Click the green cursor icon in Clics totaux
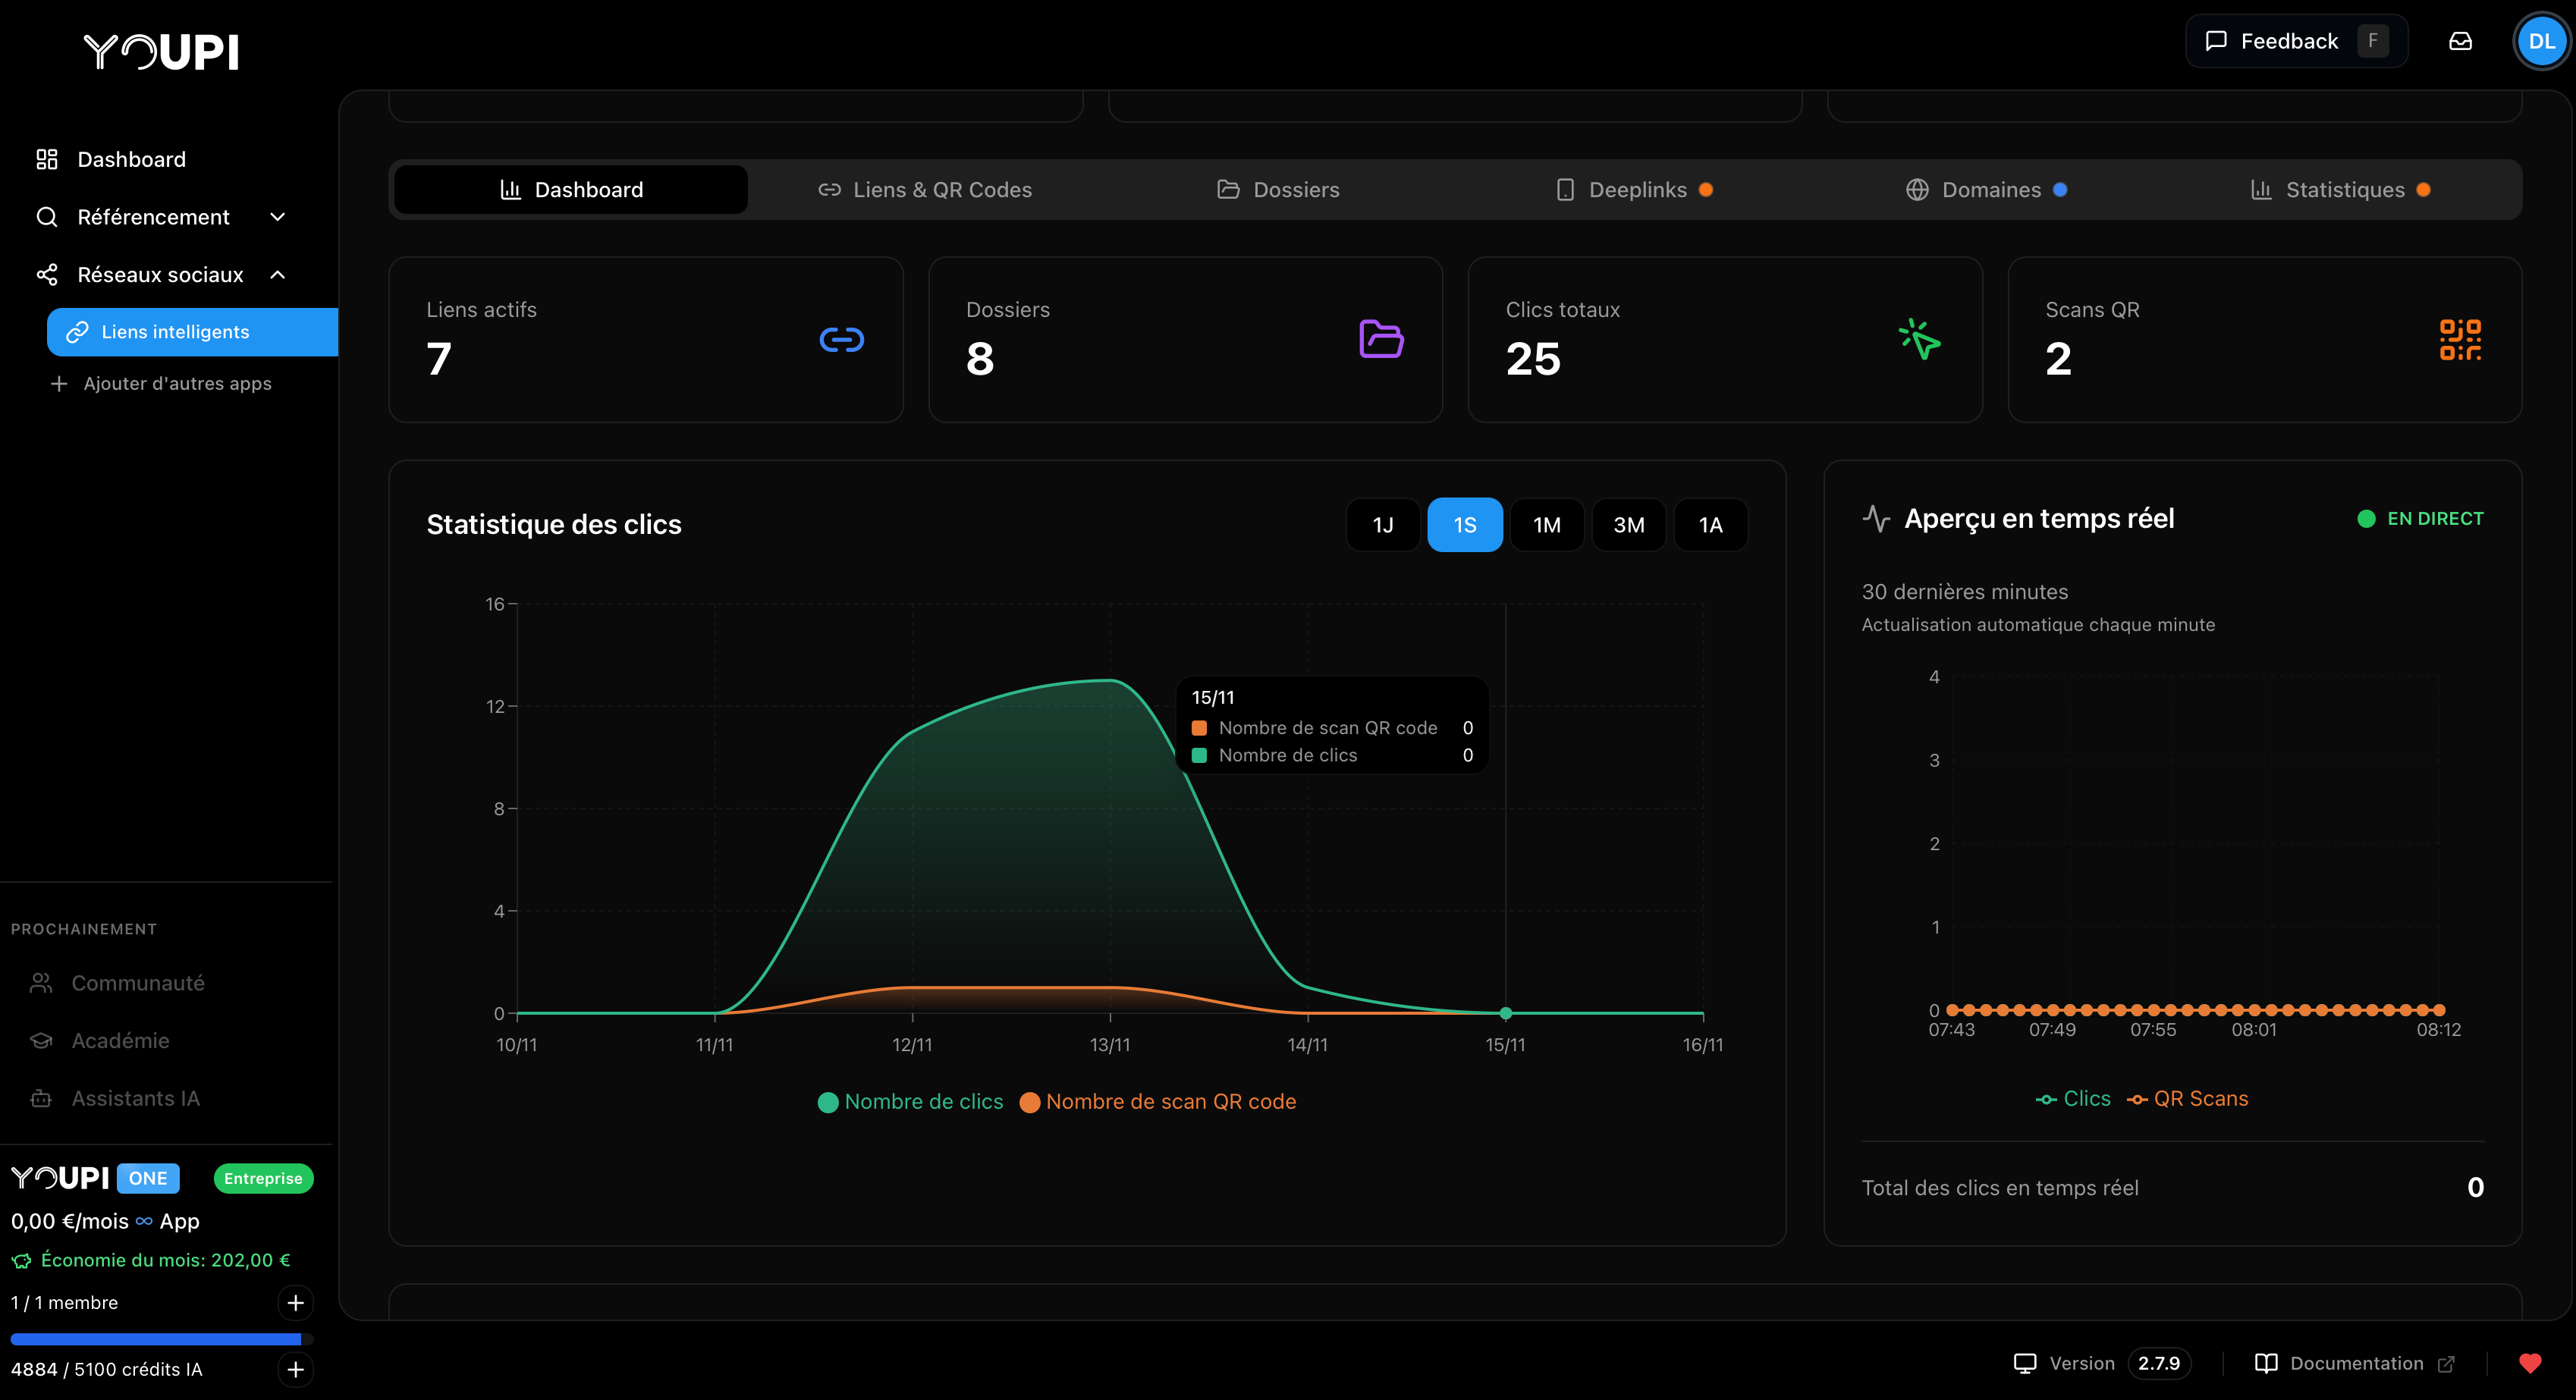The width and height of the screenshot is (2576, 1400). tap(1919, 340)
